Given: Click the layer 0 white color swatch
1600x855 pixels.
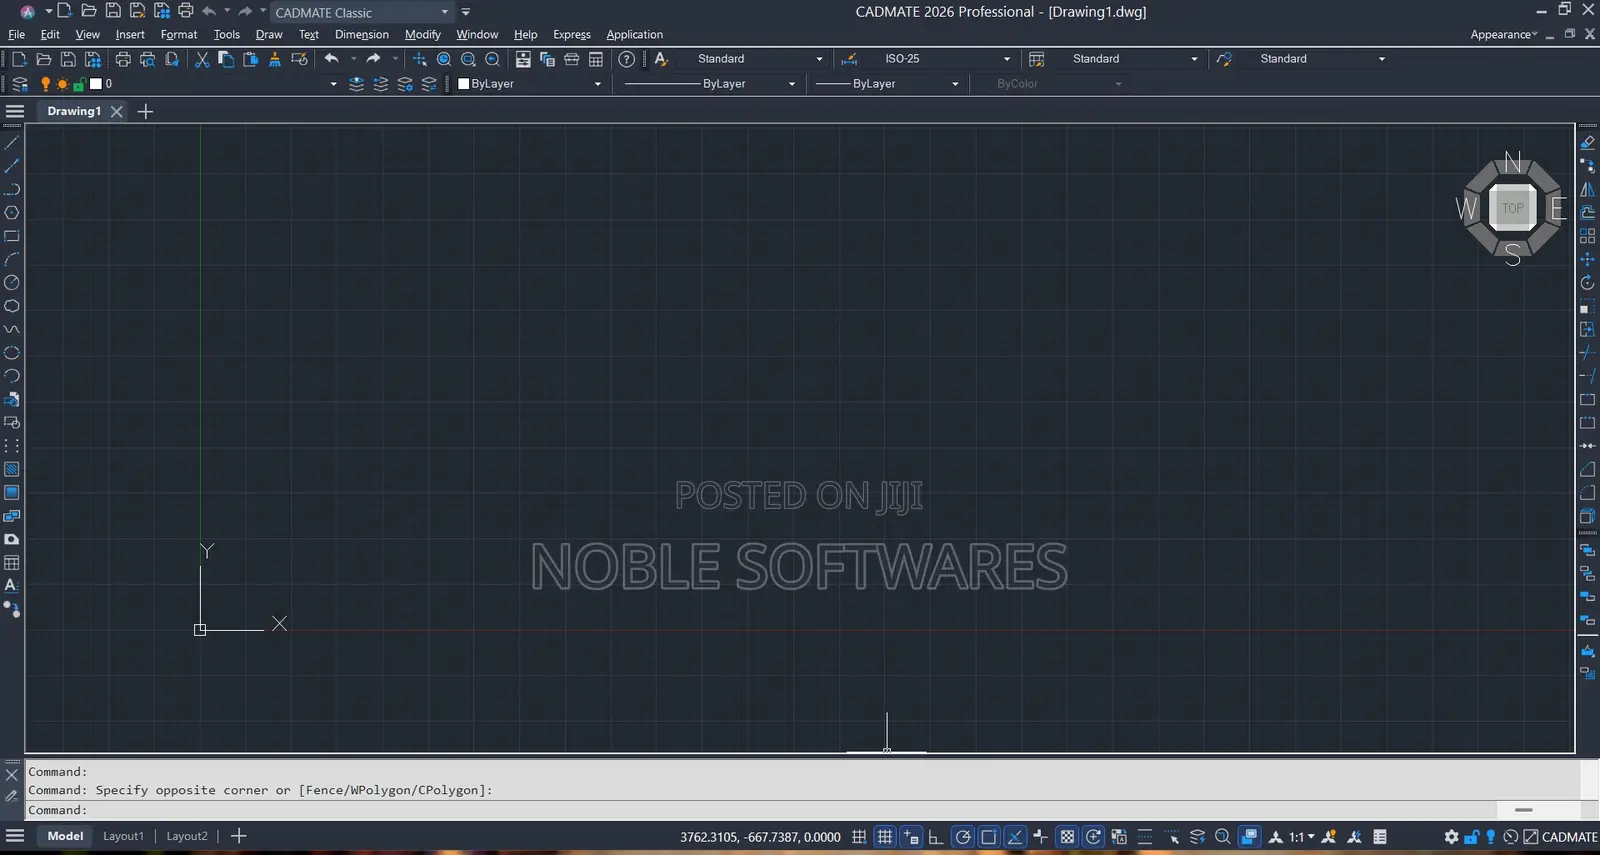Looking at the screenshot, I should (x=96, y=84).
